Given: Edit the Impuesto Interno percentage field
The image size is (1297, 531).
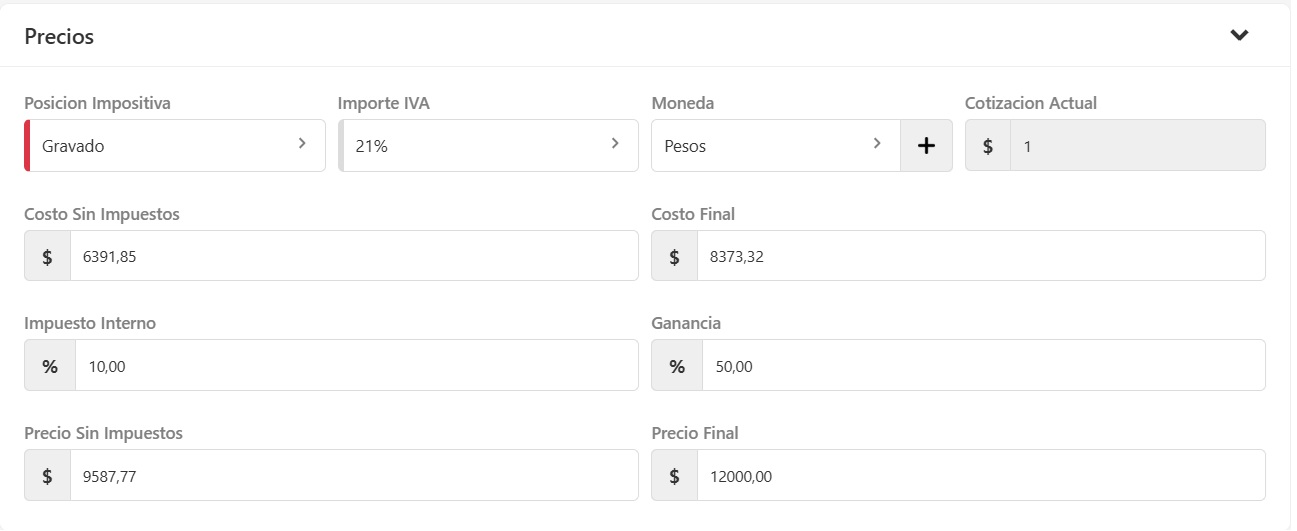Looking at the screenshot, I should point(355,366).
